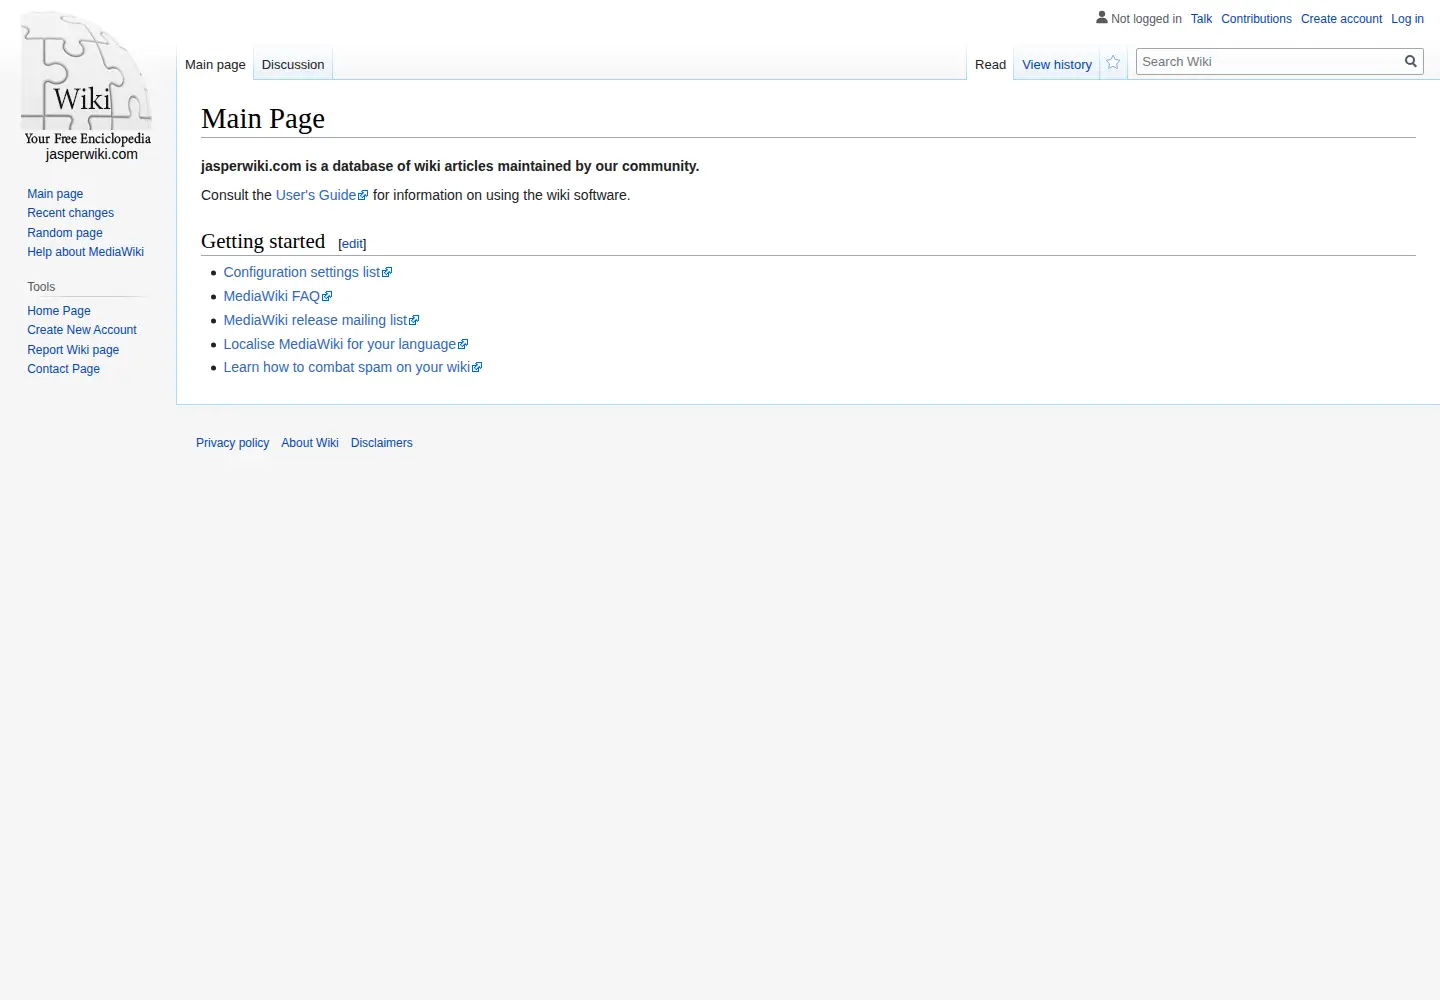Open the Talk link
Image resolution: width=1440 pixels, height=1000 pixels.
[x=1201, y=19]
